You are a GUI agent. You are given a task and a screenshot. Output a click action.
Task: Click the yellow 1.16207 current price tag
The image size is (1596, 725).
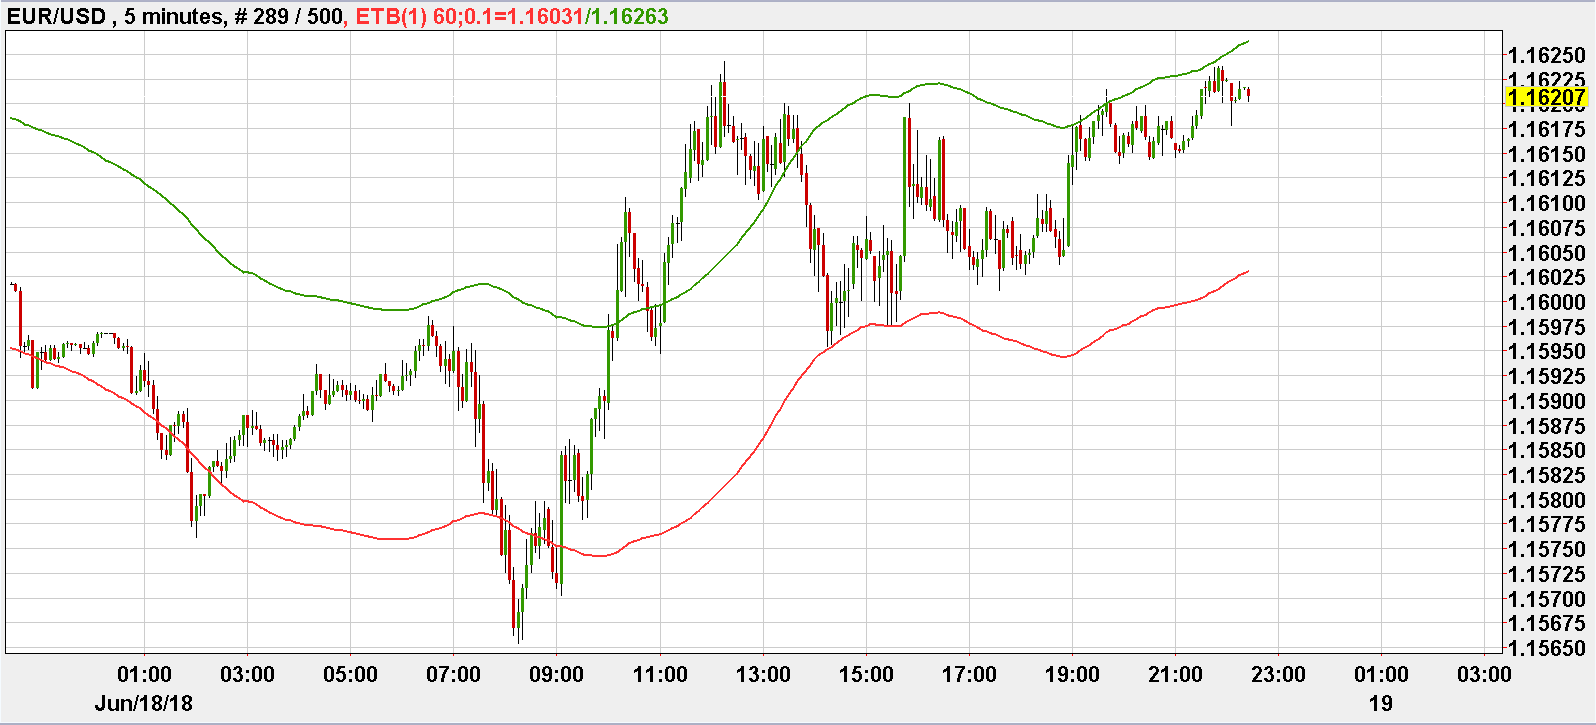pyautogui.click(x=1546, y=97)
